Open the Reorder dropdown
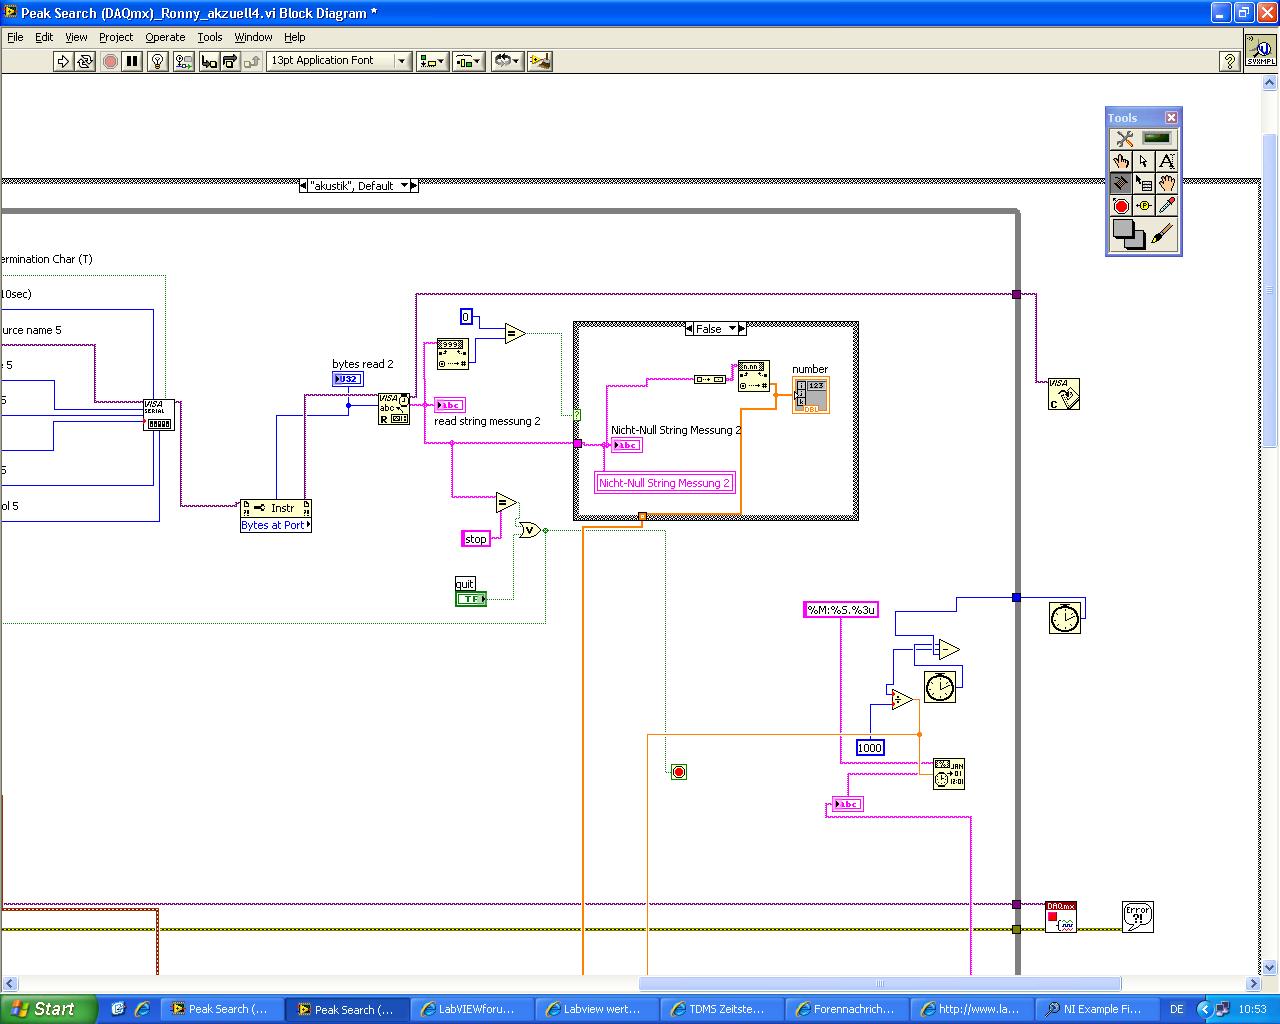Viewport: 1280px width, 1024px height. pos(507,61)
